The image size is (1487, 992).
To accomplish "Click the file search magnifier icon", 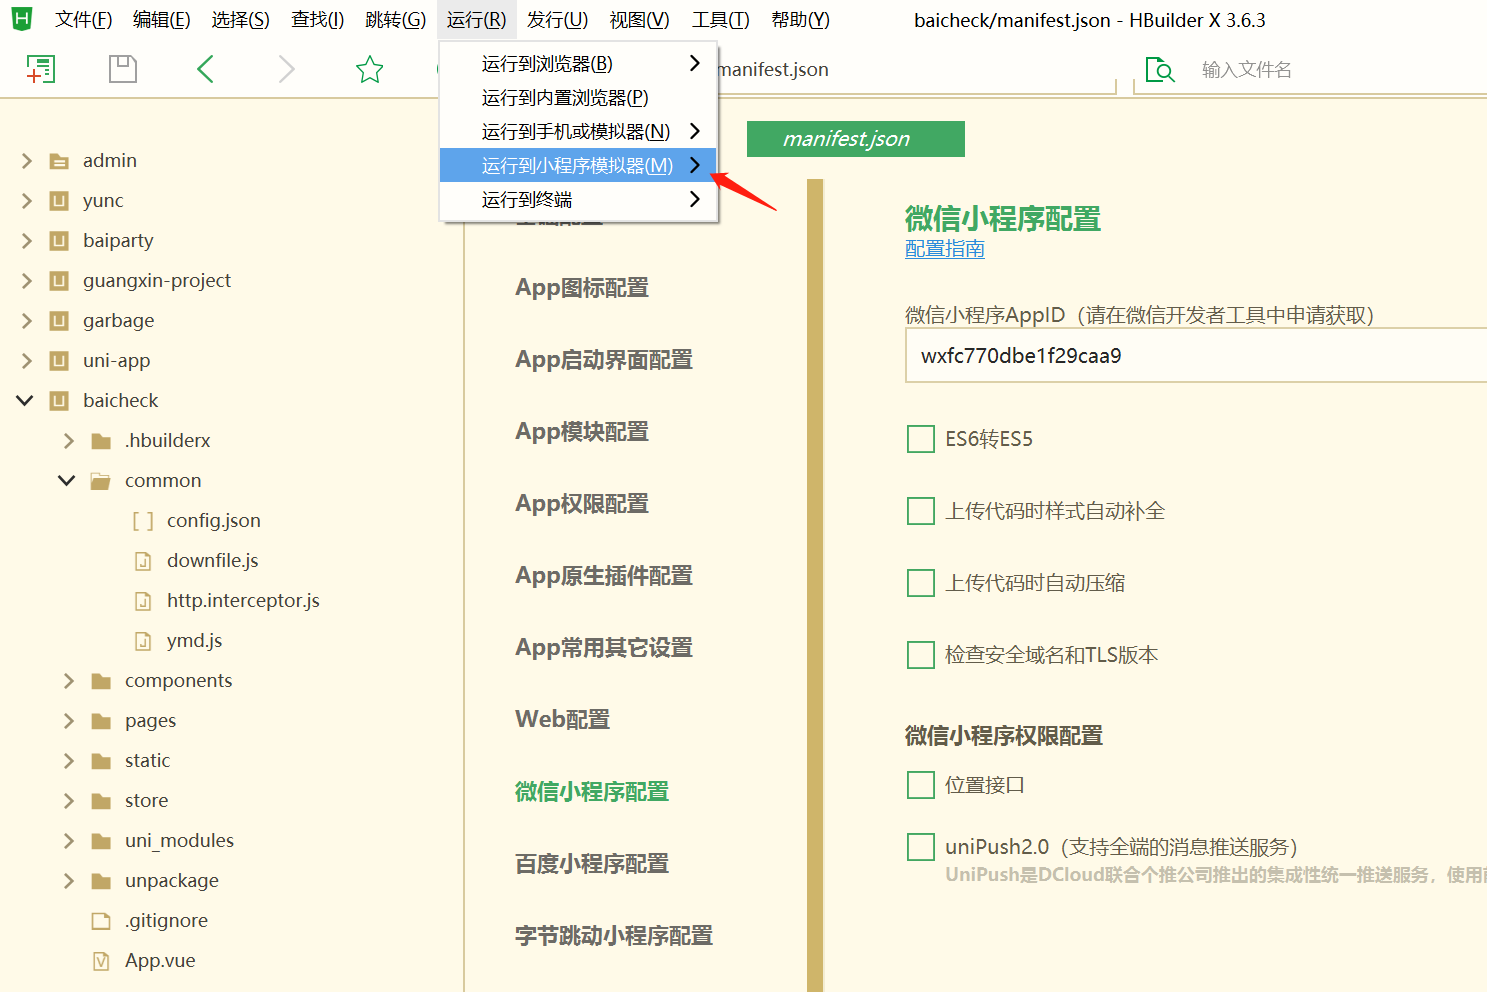I will (x=1159, y=70).
